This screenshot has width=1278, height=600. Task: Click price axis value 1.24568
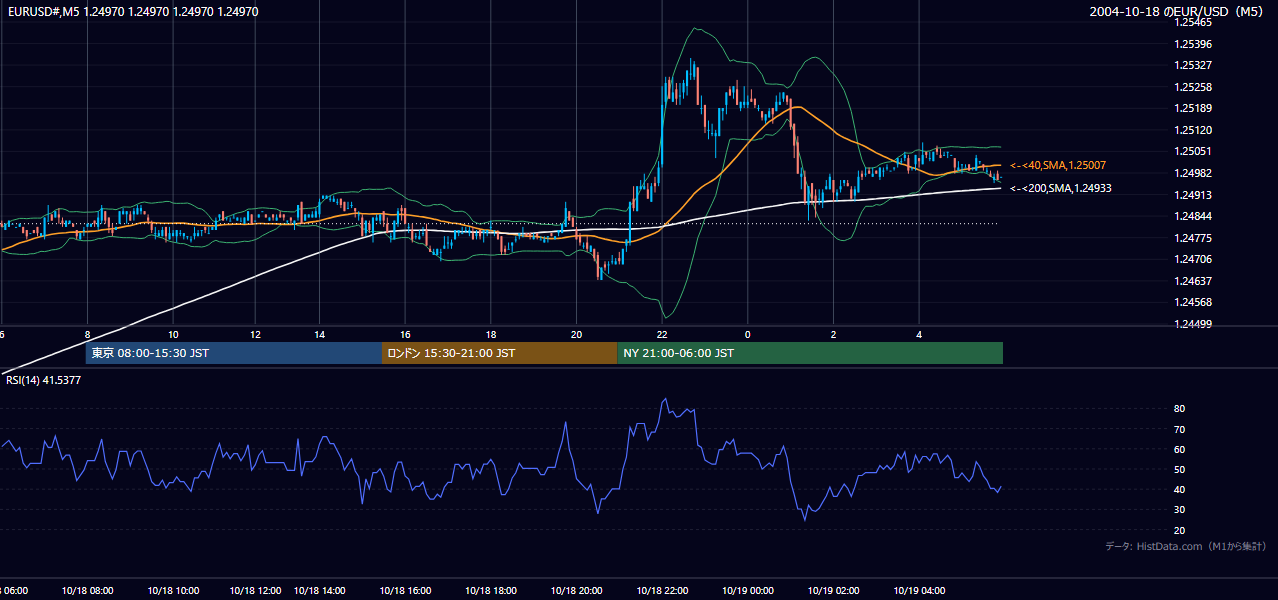[1193, 302]
